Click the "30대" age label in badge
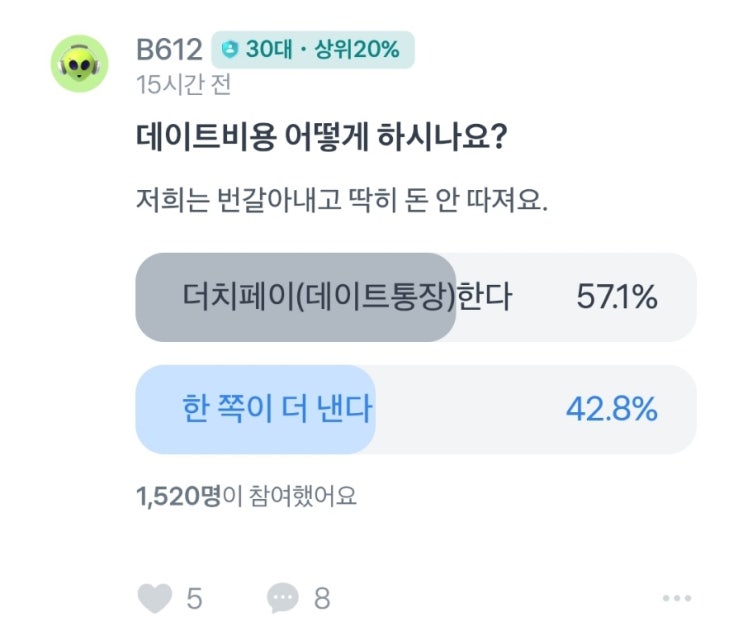This screenshot has height=627, width=743. tap(268, 48)
